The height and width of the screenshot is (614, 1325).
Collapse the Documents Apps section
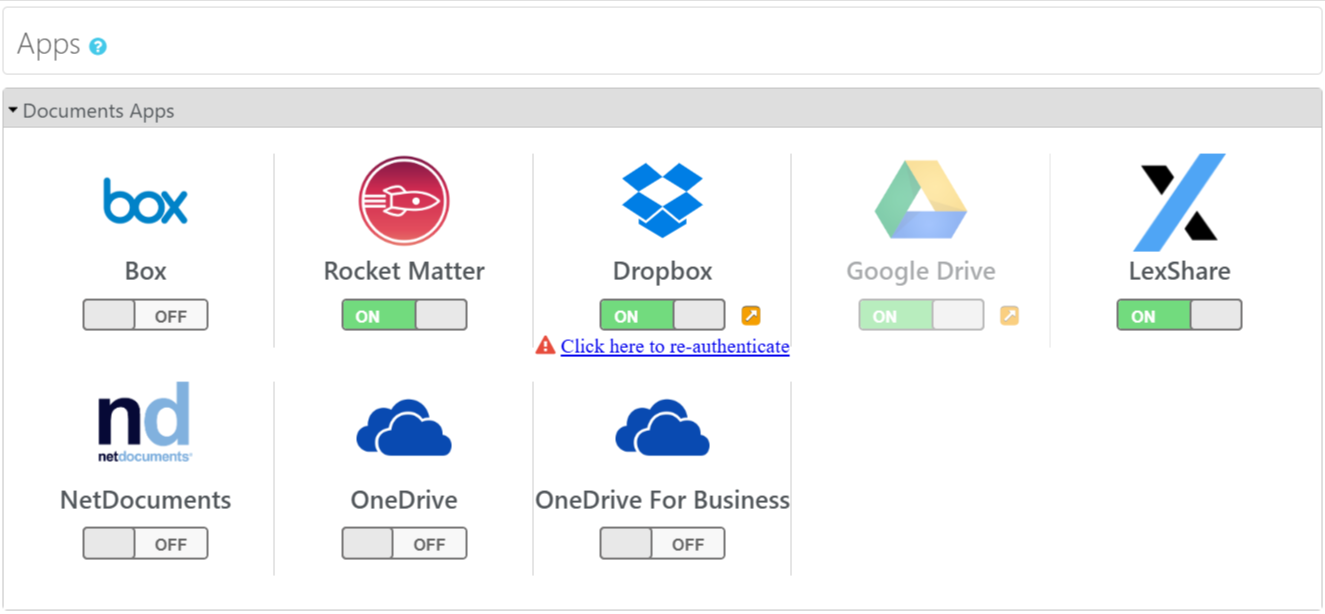[x=14, y=110]
